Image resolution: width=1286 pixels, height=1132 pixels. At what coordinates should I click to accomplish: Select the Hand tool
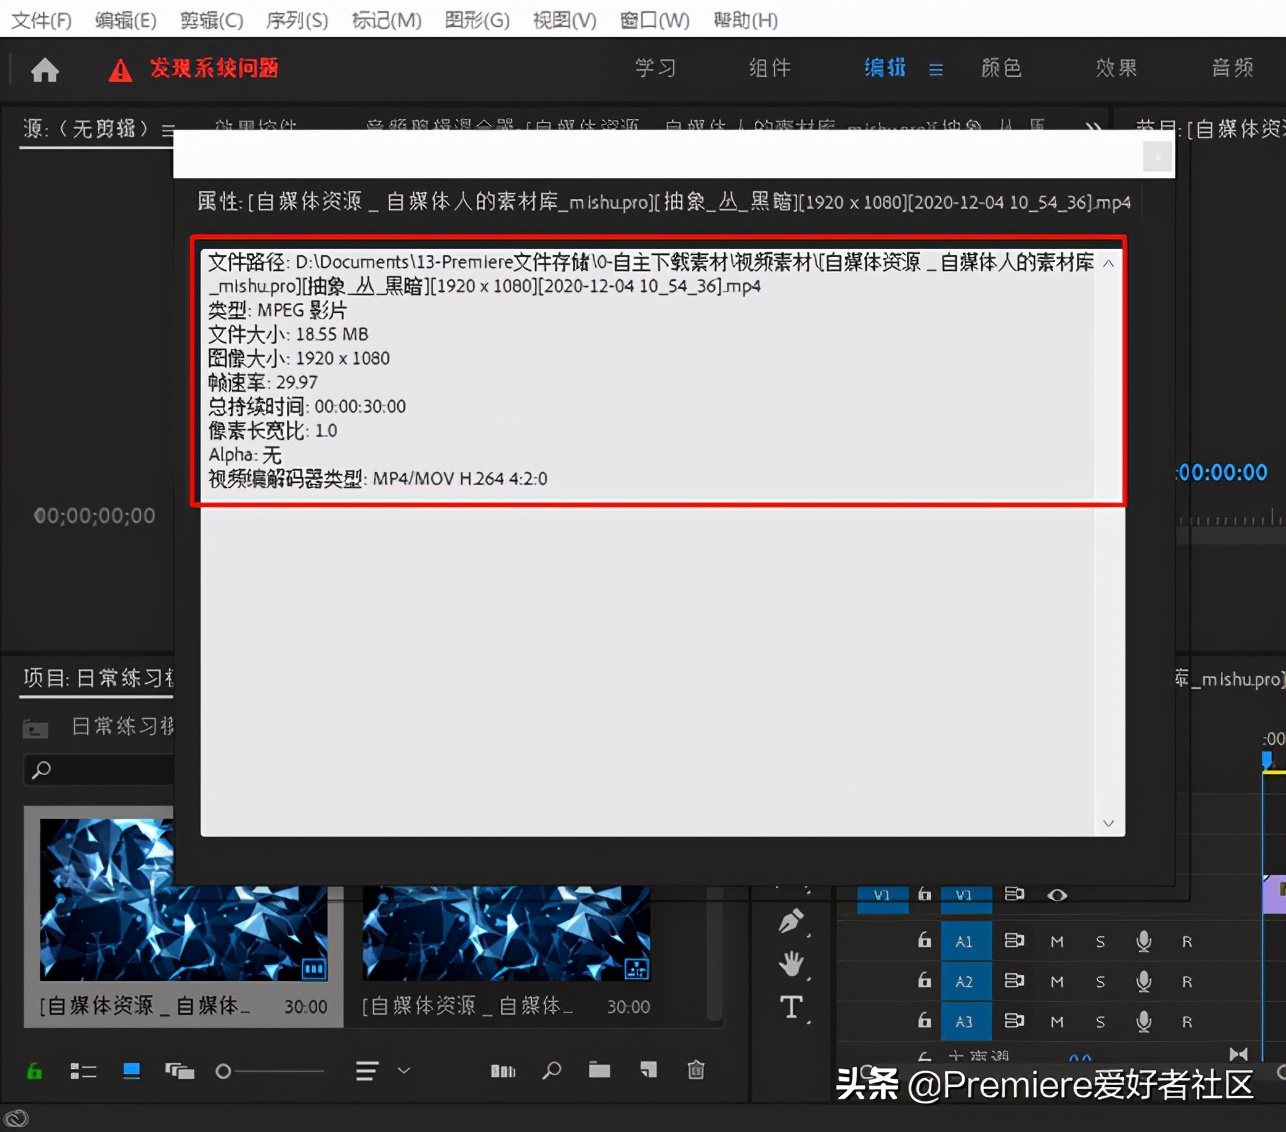(790, 963)
